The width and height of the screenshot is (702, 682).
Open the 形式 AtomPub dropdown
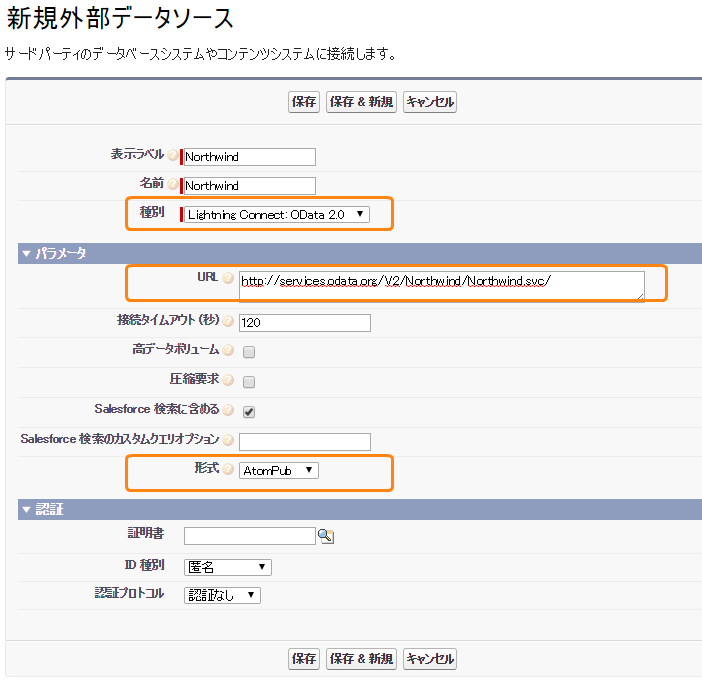tap(279, 470)
